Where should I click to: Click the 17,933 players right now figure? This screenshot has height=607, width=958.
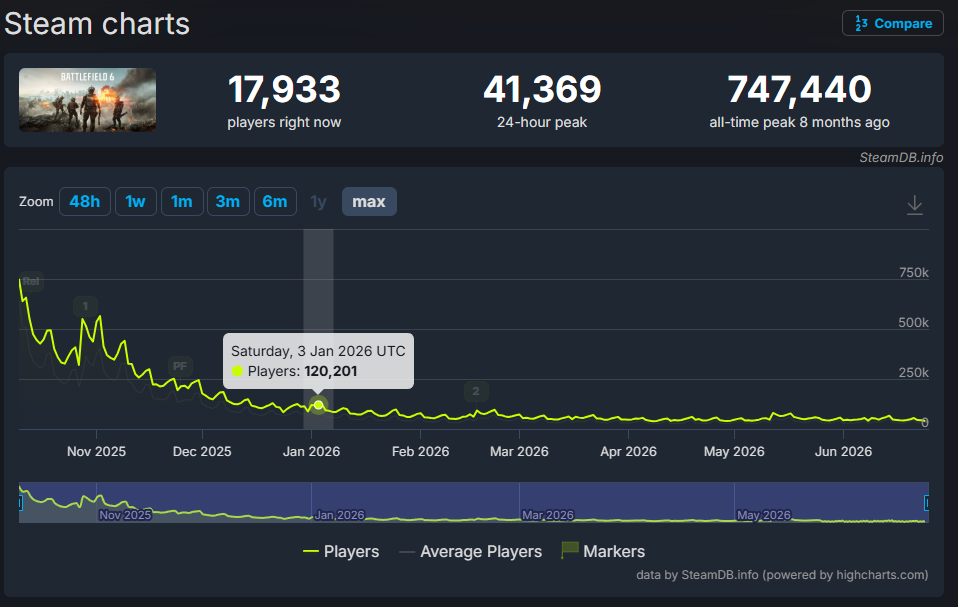coord(284,89)
